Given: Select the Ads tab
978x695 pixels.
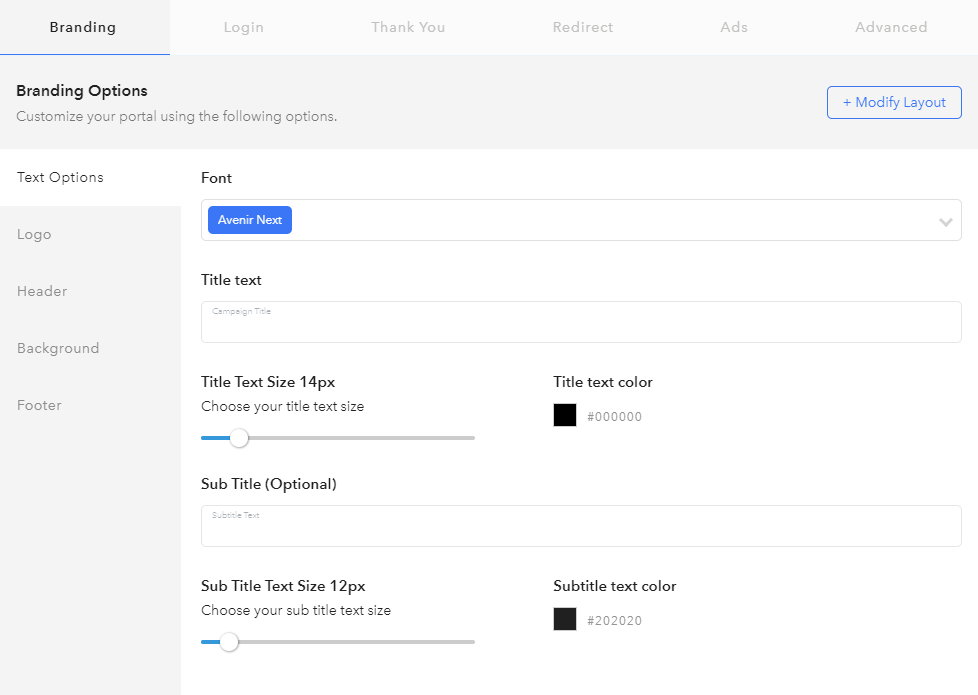Looking at the screenshot, I should pos(734,27).
